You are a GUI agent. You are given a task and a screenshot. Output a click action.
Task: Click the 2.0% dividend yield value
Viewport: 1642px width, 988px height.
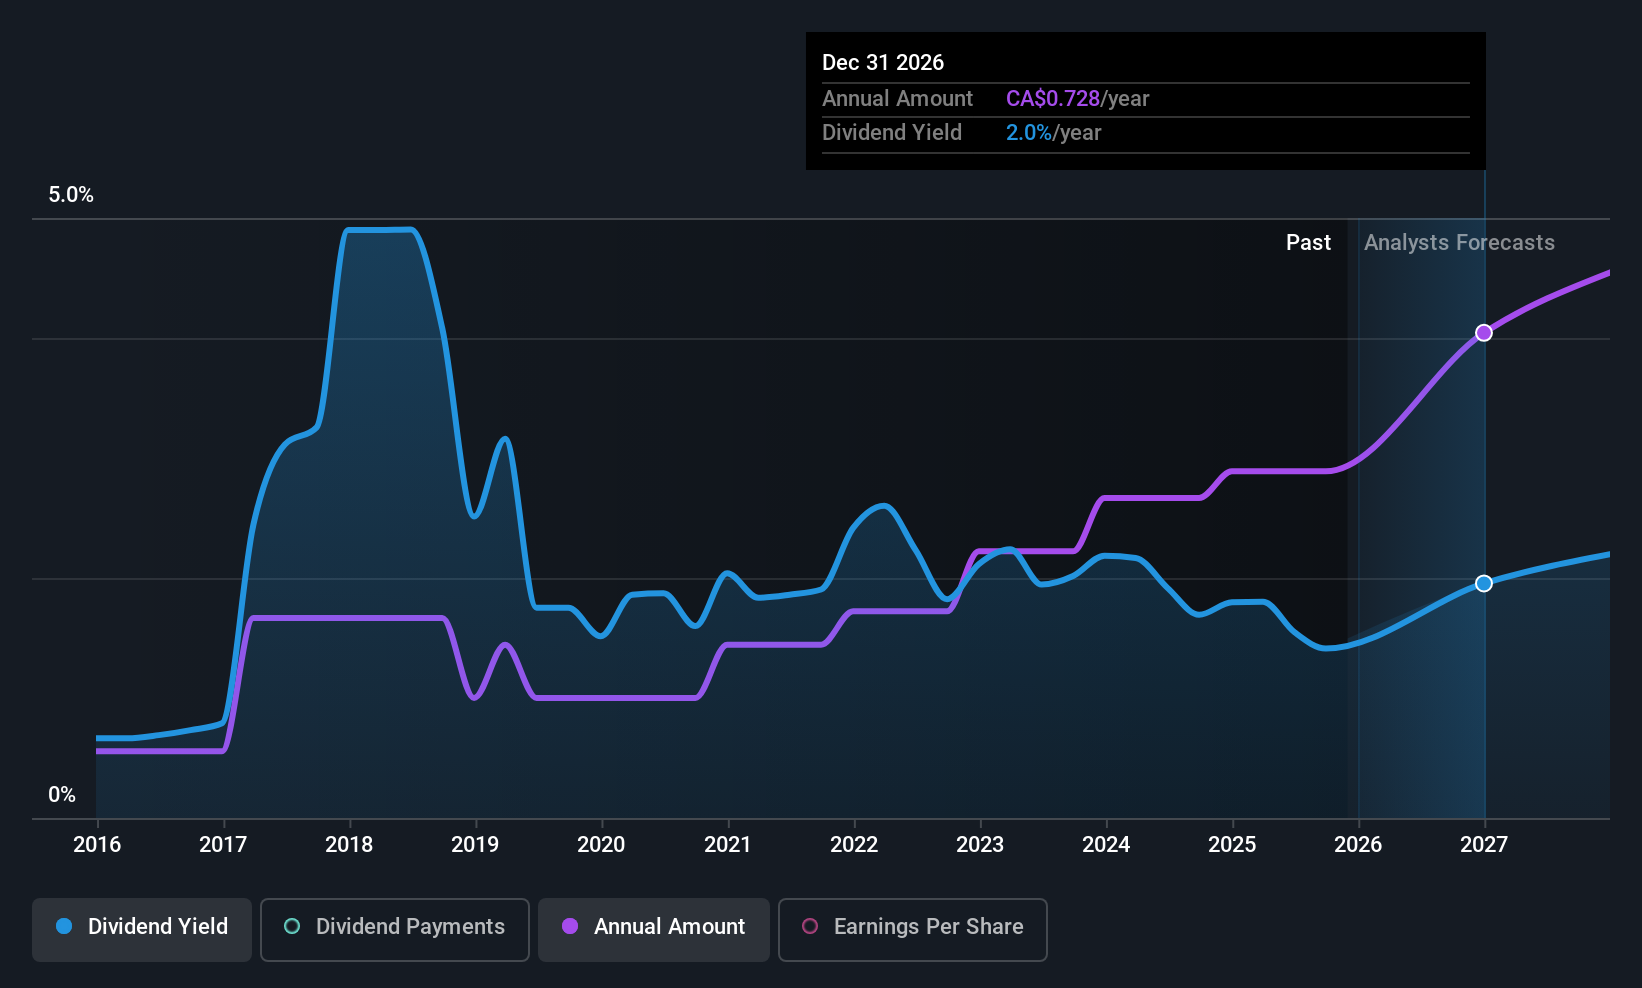[1028, 133]
